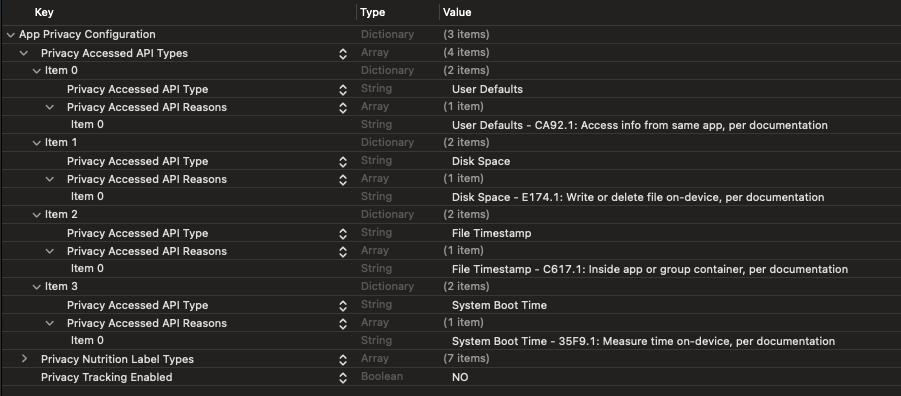901x396 pixels.
Task: Collapse the Item 2 dictionary chevron
Action: point(37,214)
